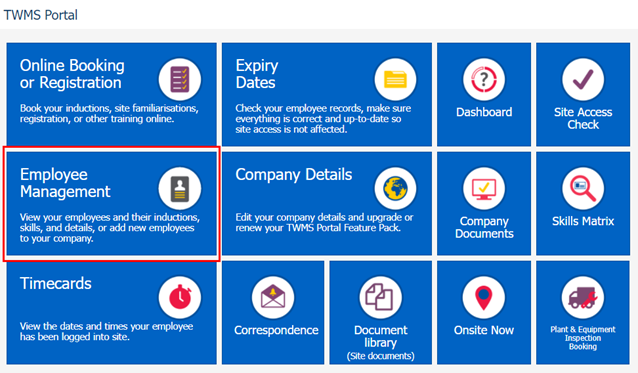Image resolution: width=638 pixels, height=373 pixels.
Task: Click the Site Access Check tick icon
Action: 583,79
